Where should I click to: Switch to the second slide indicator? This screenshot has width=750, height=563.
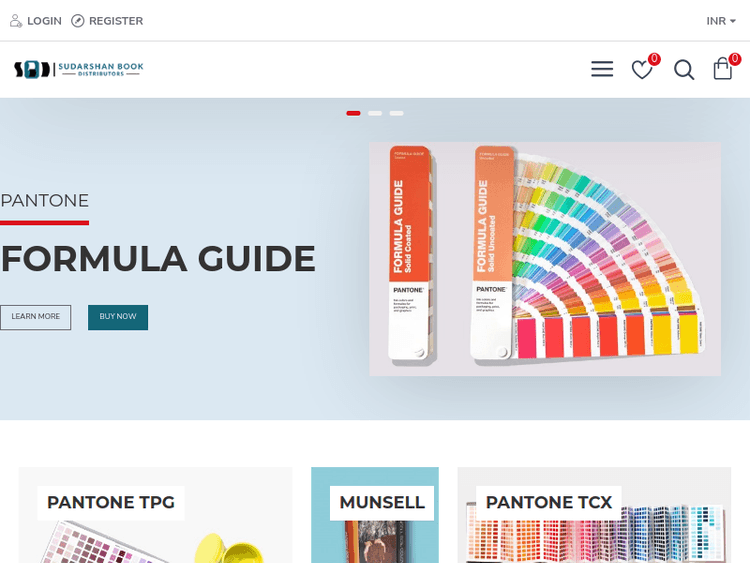click(375, 113)
